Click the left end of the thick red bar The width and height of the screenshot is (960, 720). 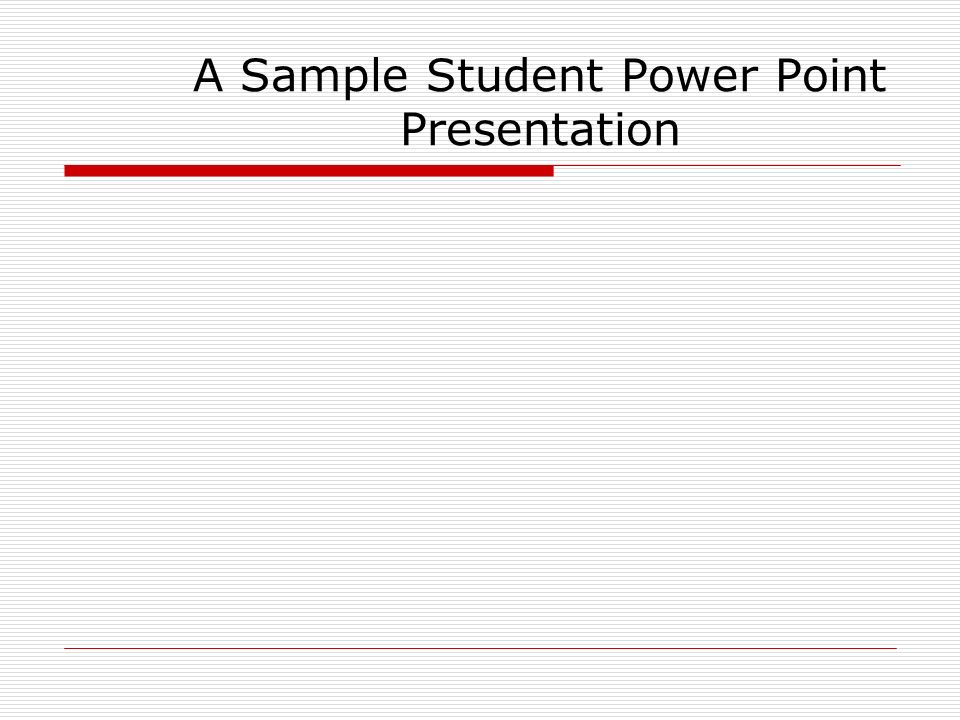pos(67,171)
